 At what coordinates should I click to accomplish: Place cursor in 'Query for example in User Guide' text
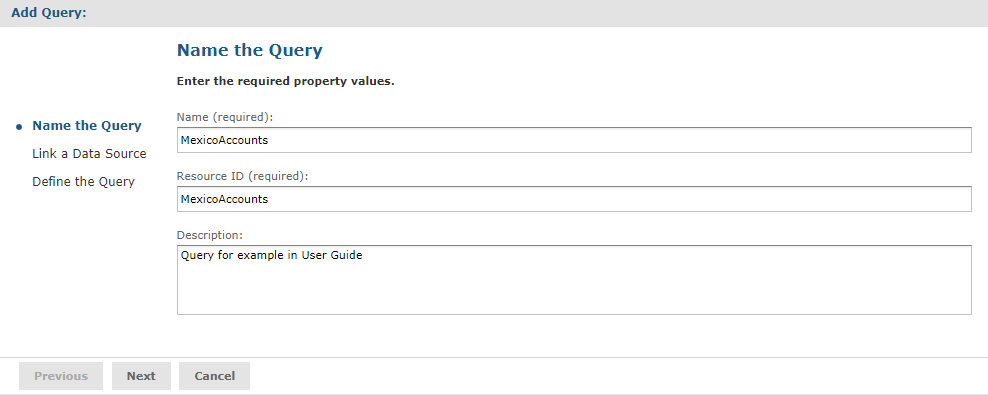pyautogui.click(x=272, y=256)
